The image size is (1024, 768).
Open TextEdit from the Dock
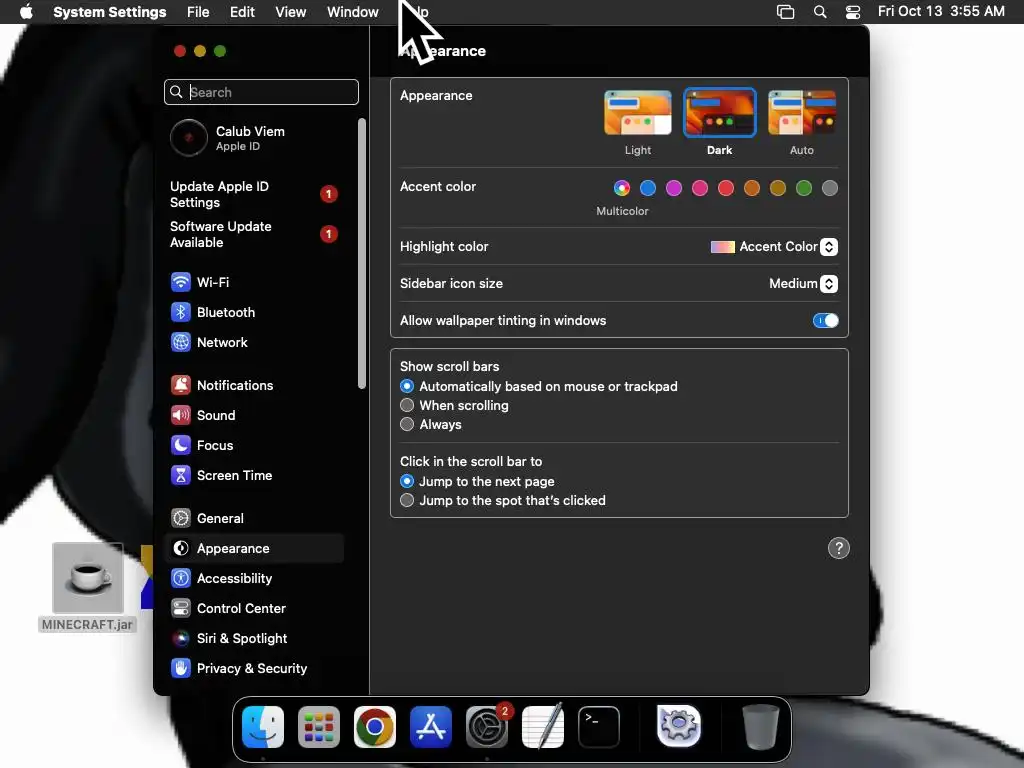pyautogui.click(x=543, y=727)
